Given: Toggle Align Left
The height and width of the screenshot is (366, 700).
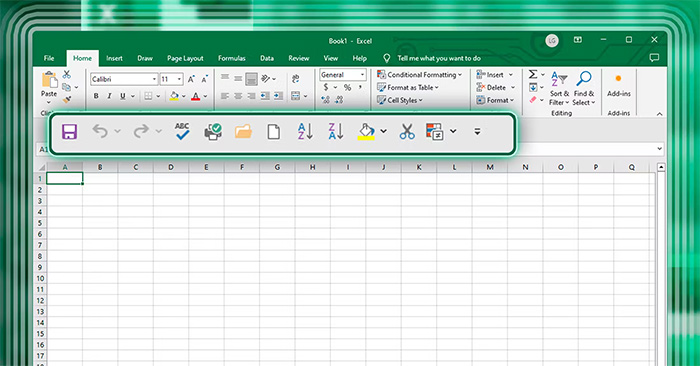Looking at the screenshot, I should coord(225,96).
